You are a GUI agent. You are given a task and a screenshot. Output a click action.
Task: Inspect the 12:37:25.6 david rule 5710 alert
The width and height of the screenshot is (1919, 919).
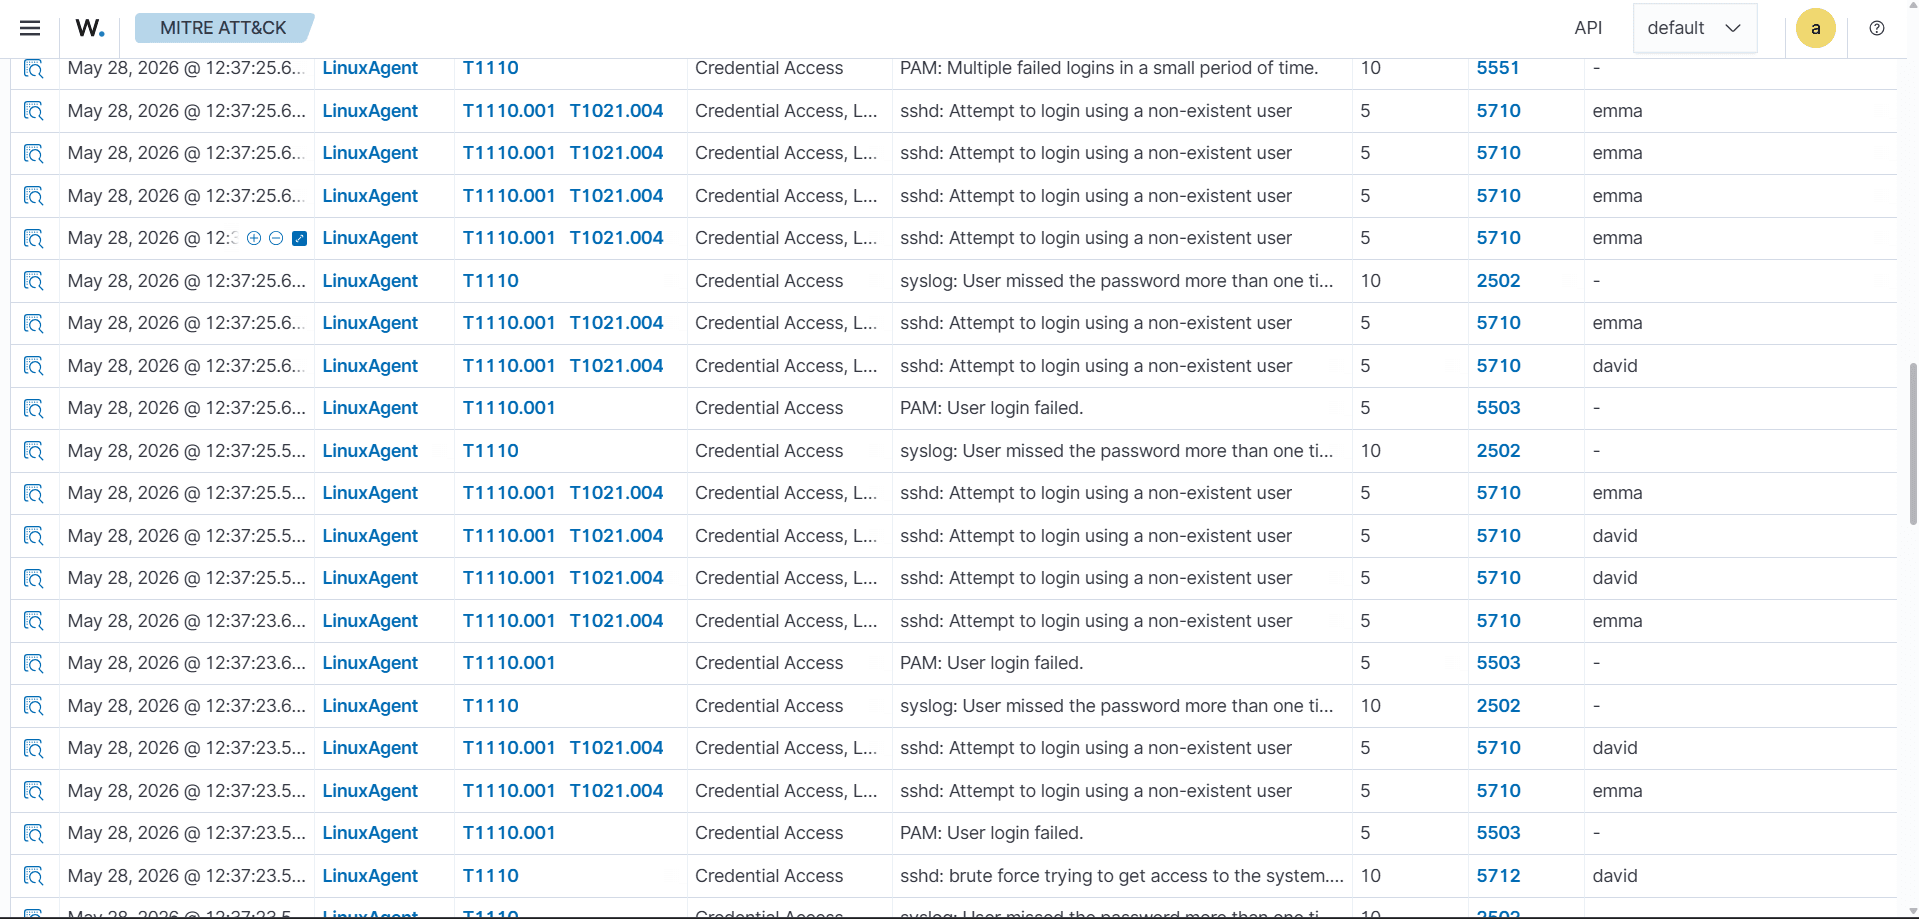(34, 366)
